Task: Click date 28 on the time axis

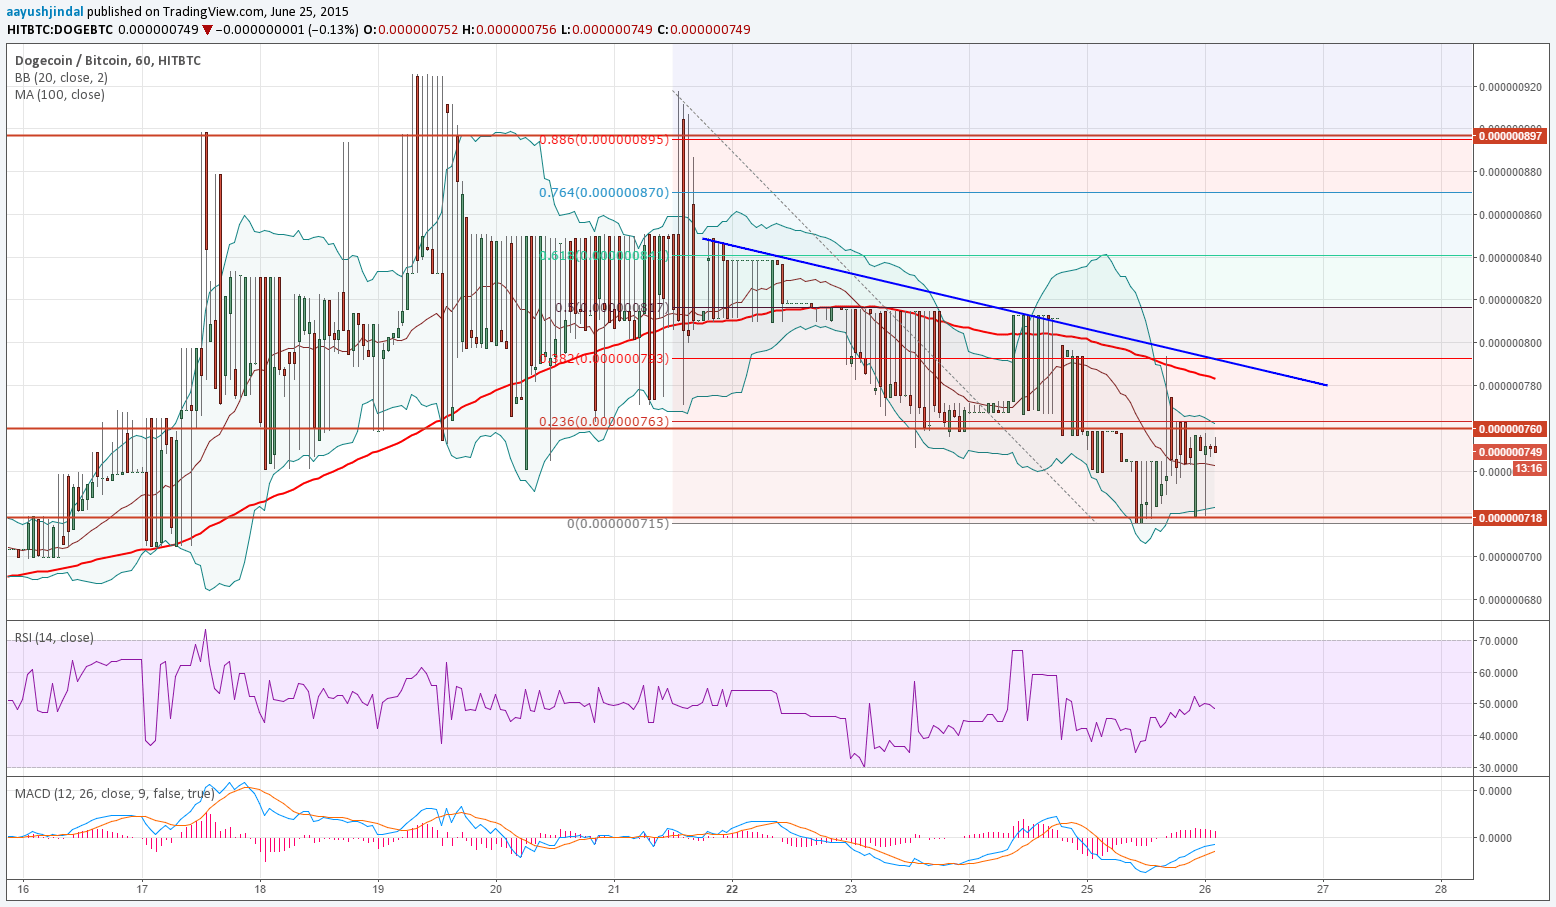Action: pos(1441,888)
